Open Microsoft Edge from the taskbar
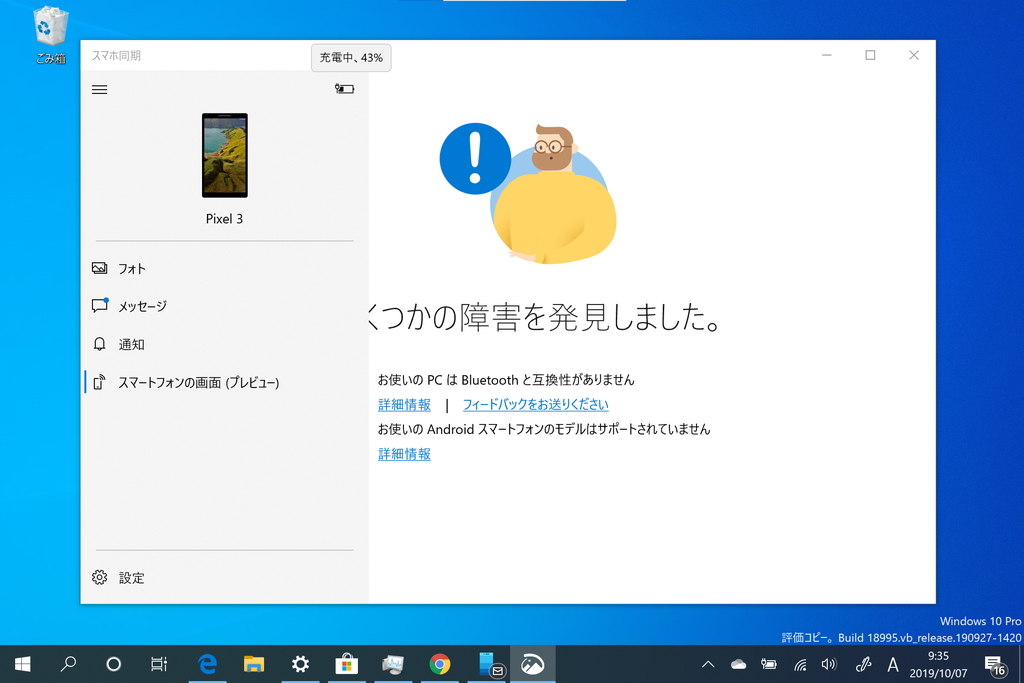Image resolution: width=1024 pixels, height=683 pixels. tap(206, 664)
